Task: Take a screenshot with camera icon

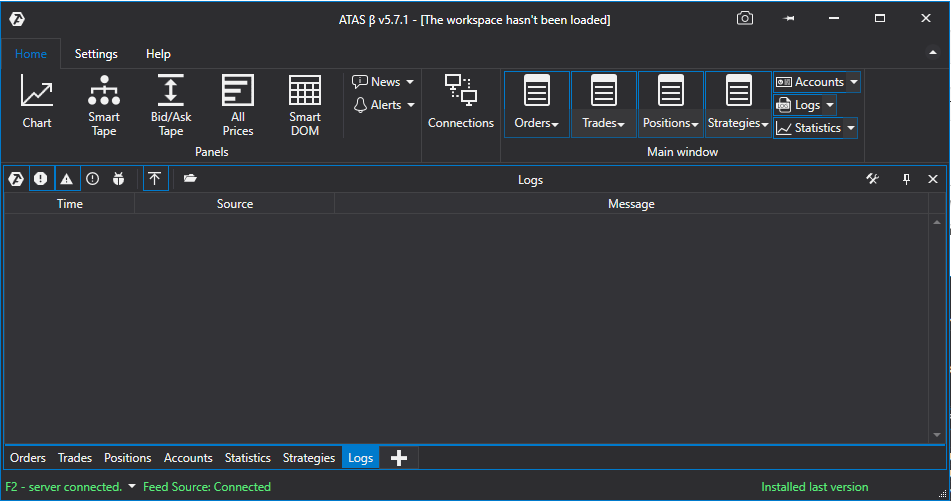Action: click(745, 18)
